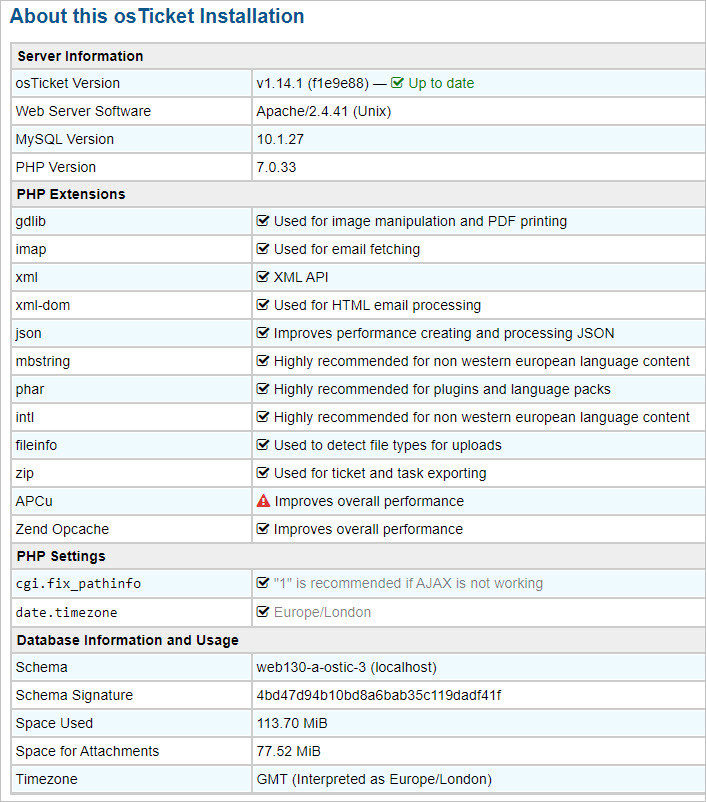Click the fileinfo extension check mark

pos(263,445)
